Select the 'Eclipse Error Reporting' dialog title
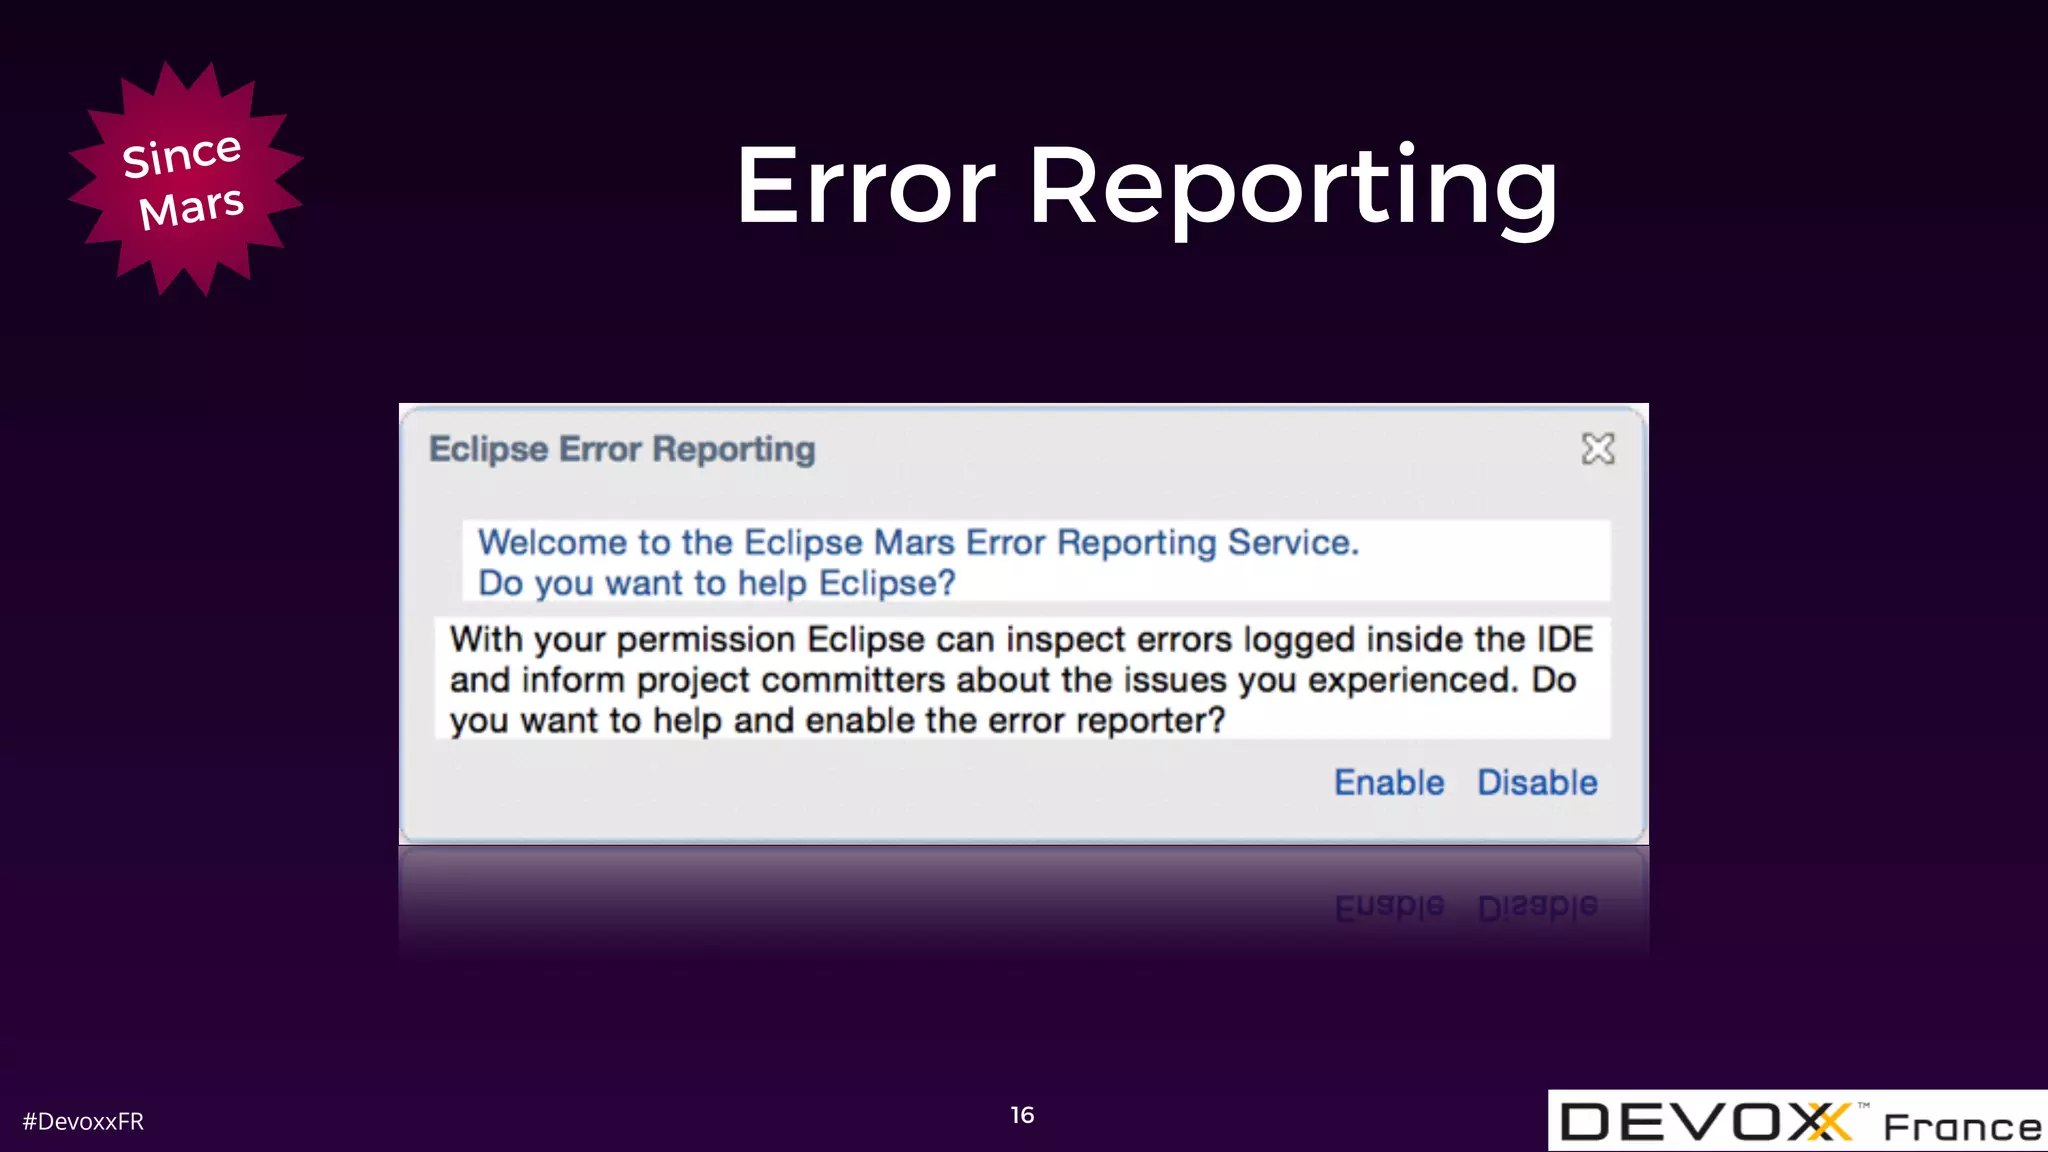This screenshot has height=1152, width=2048. pos(622,450)
